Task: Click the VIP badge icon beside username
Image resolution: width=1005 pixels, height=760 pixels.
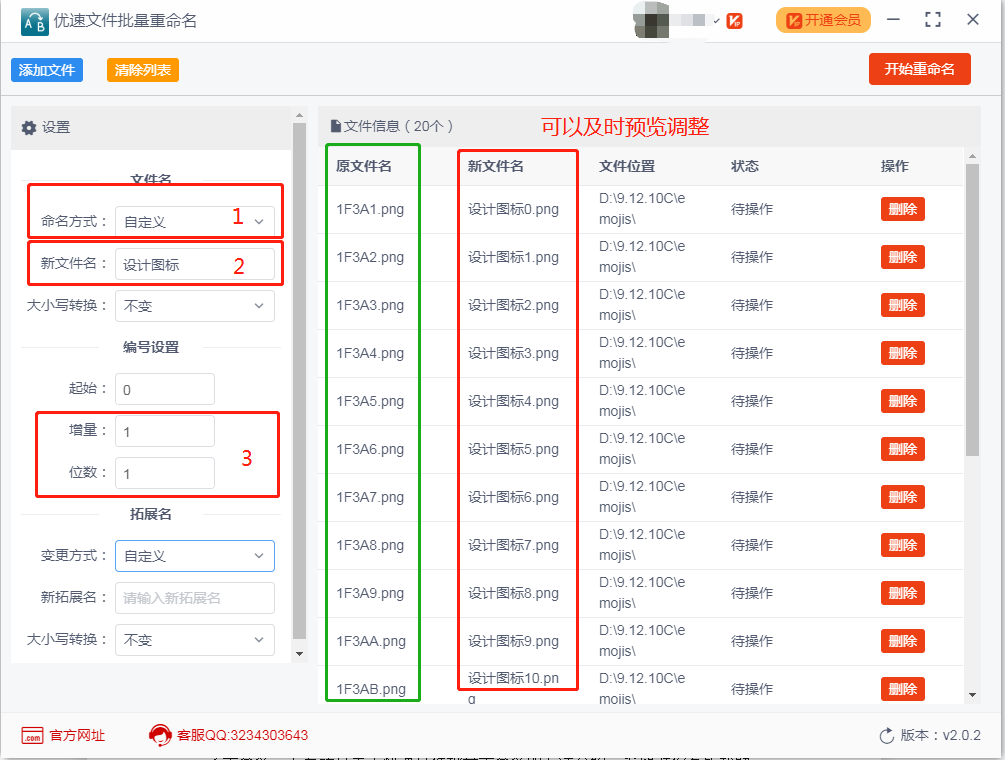Action: [735, 21]
